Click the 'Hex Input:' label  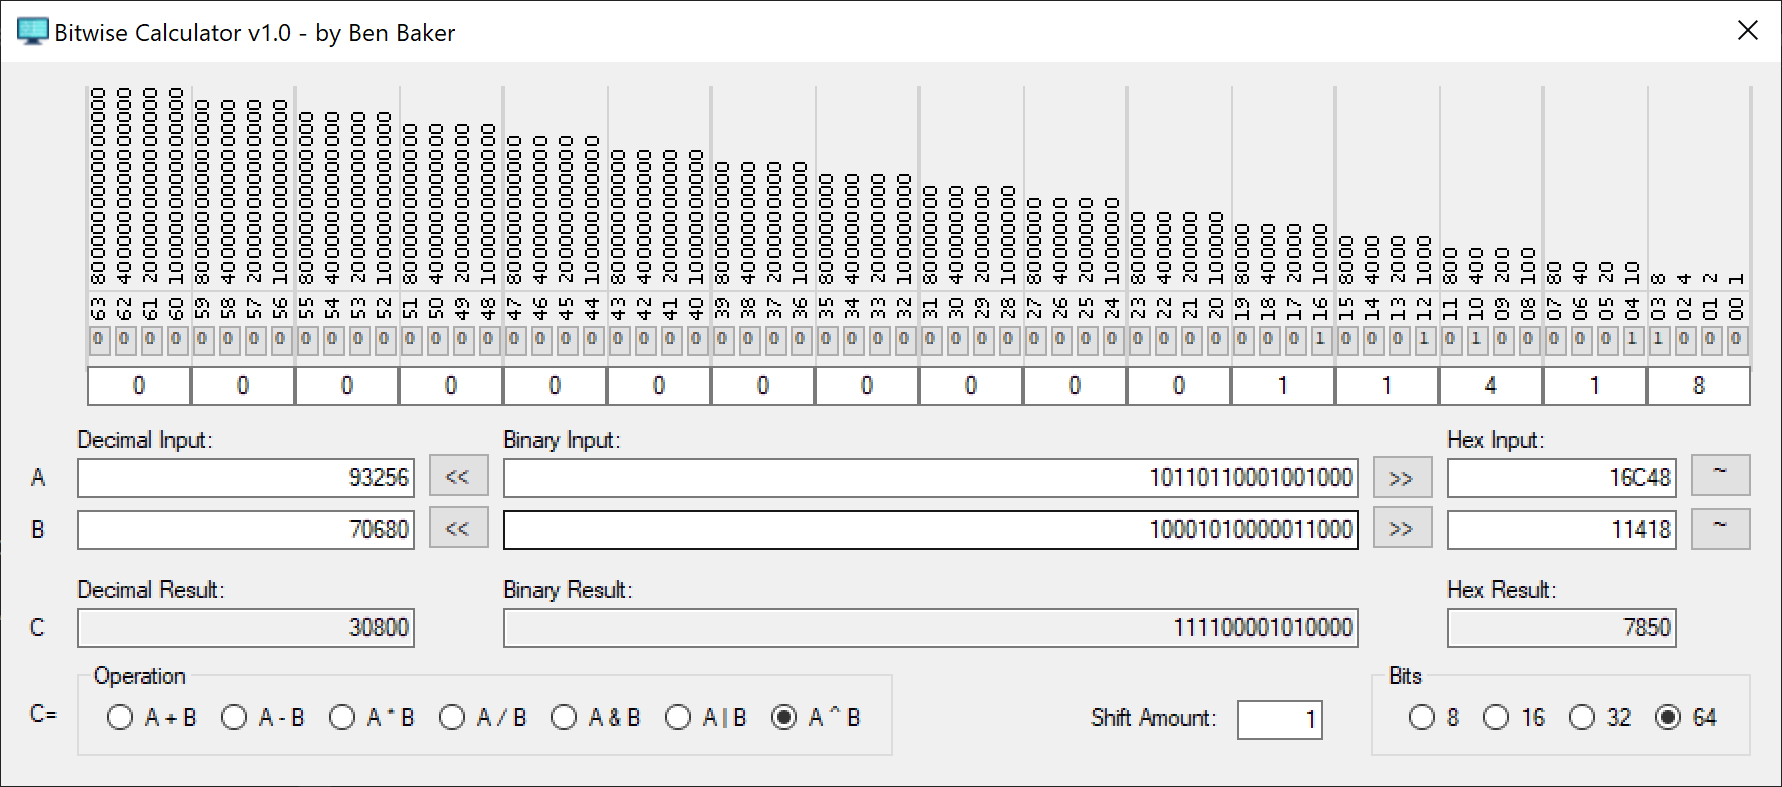coord(1496,440)
